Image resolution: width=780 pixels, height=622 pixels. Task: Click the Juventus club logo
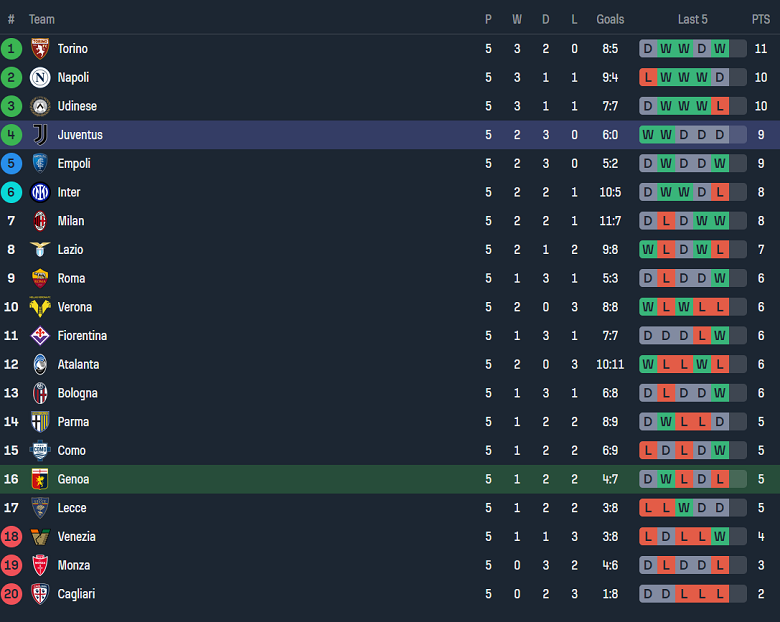pos(40,135)
